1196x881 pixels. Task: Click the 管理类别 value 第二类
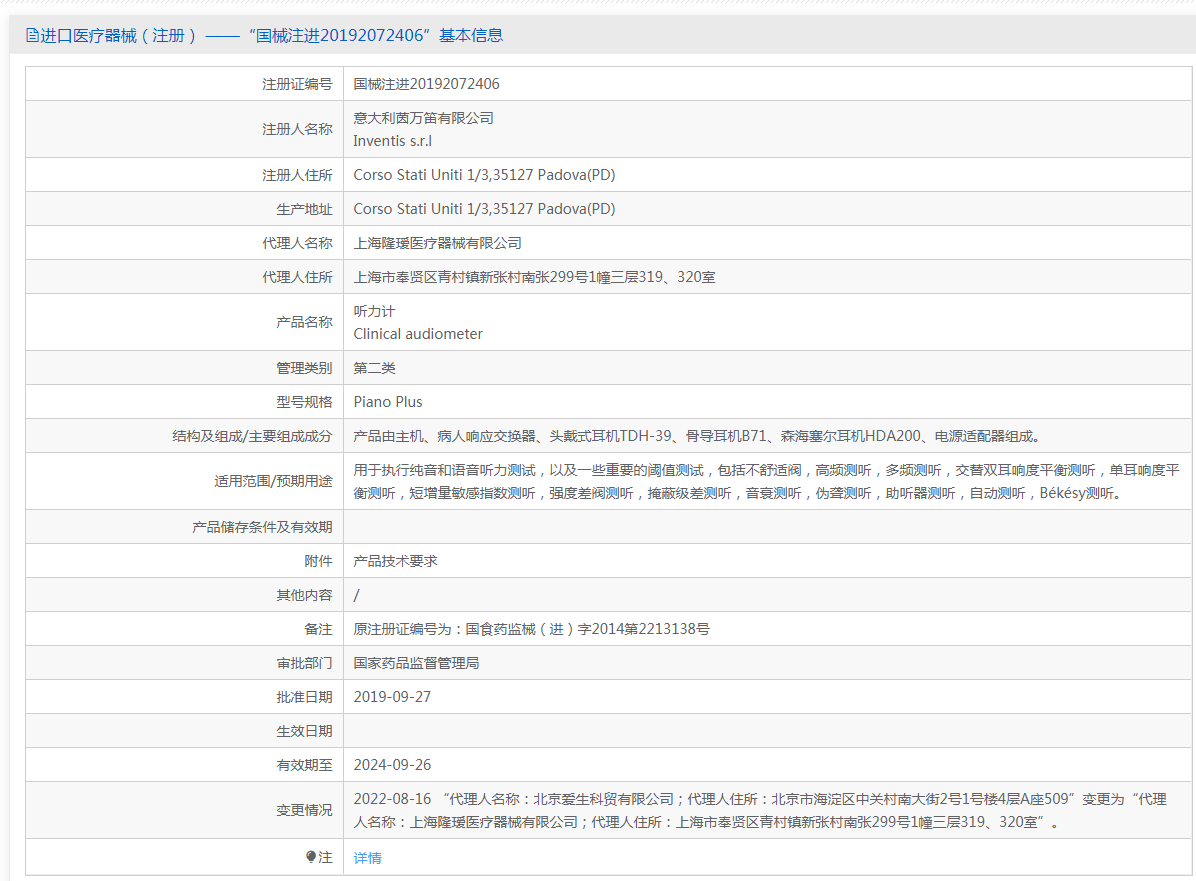(375, 368)
